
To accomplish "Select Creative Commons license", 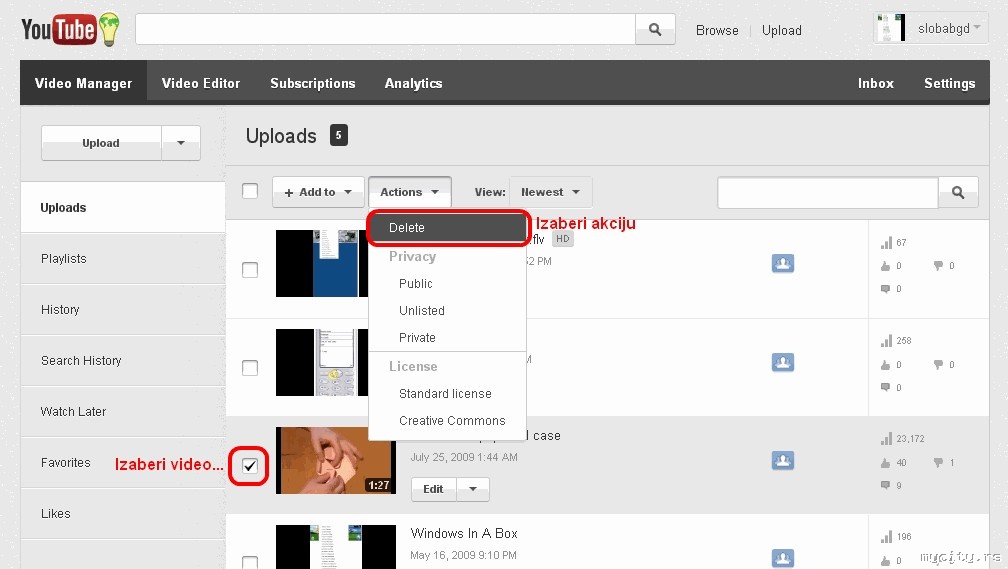I will [452, 420].
